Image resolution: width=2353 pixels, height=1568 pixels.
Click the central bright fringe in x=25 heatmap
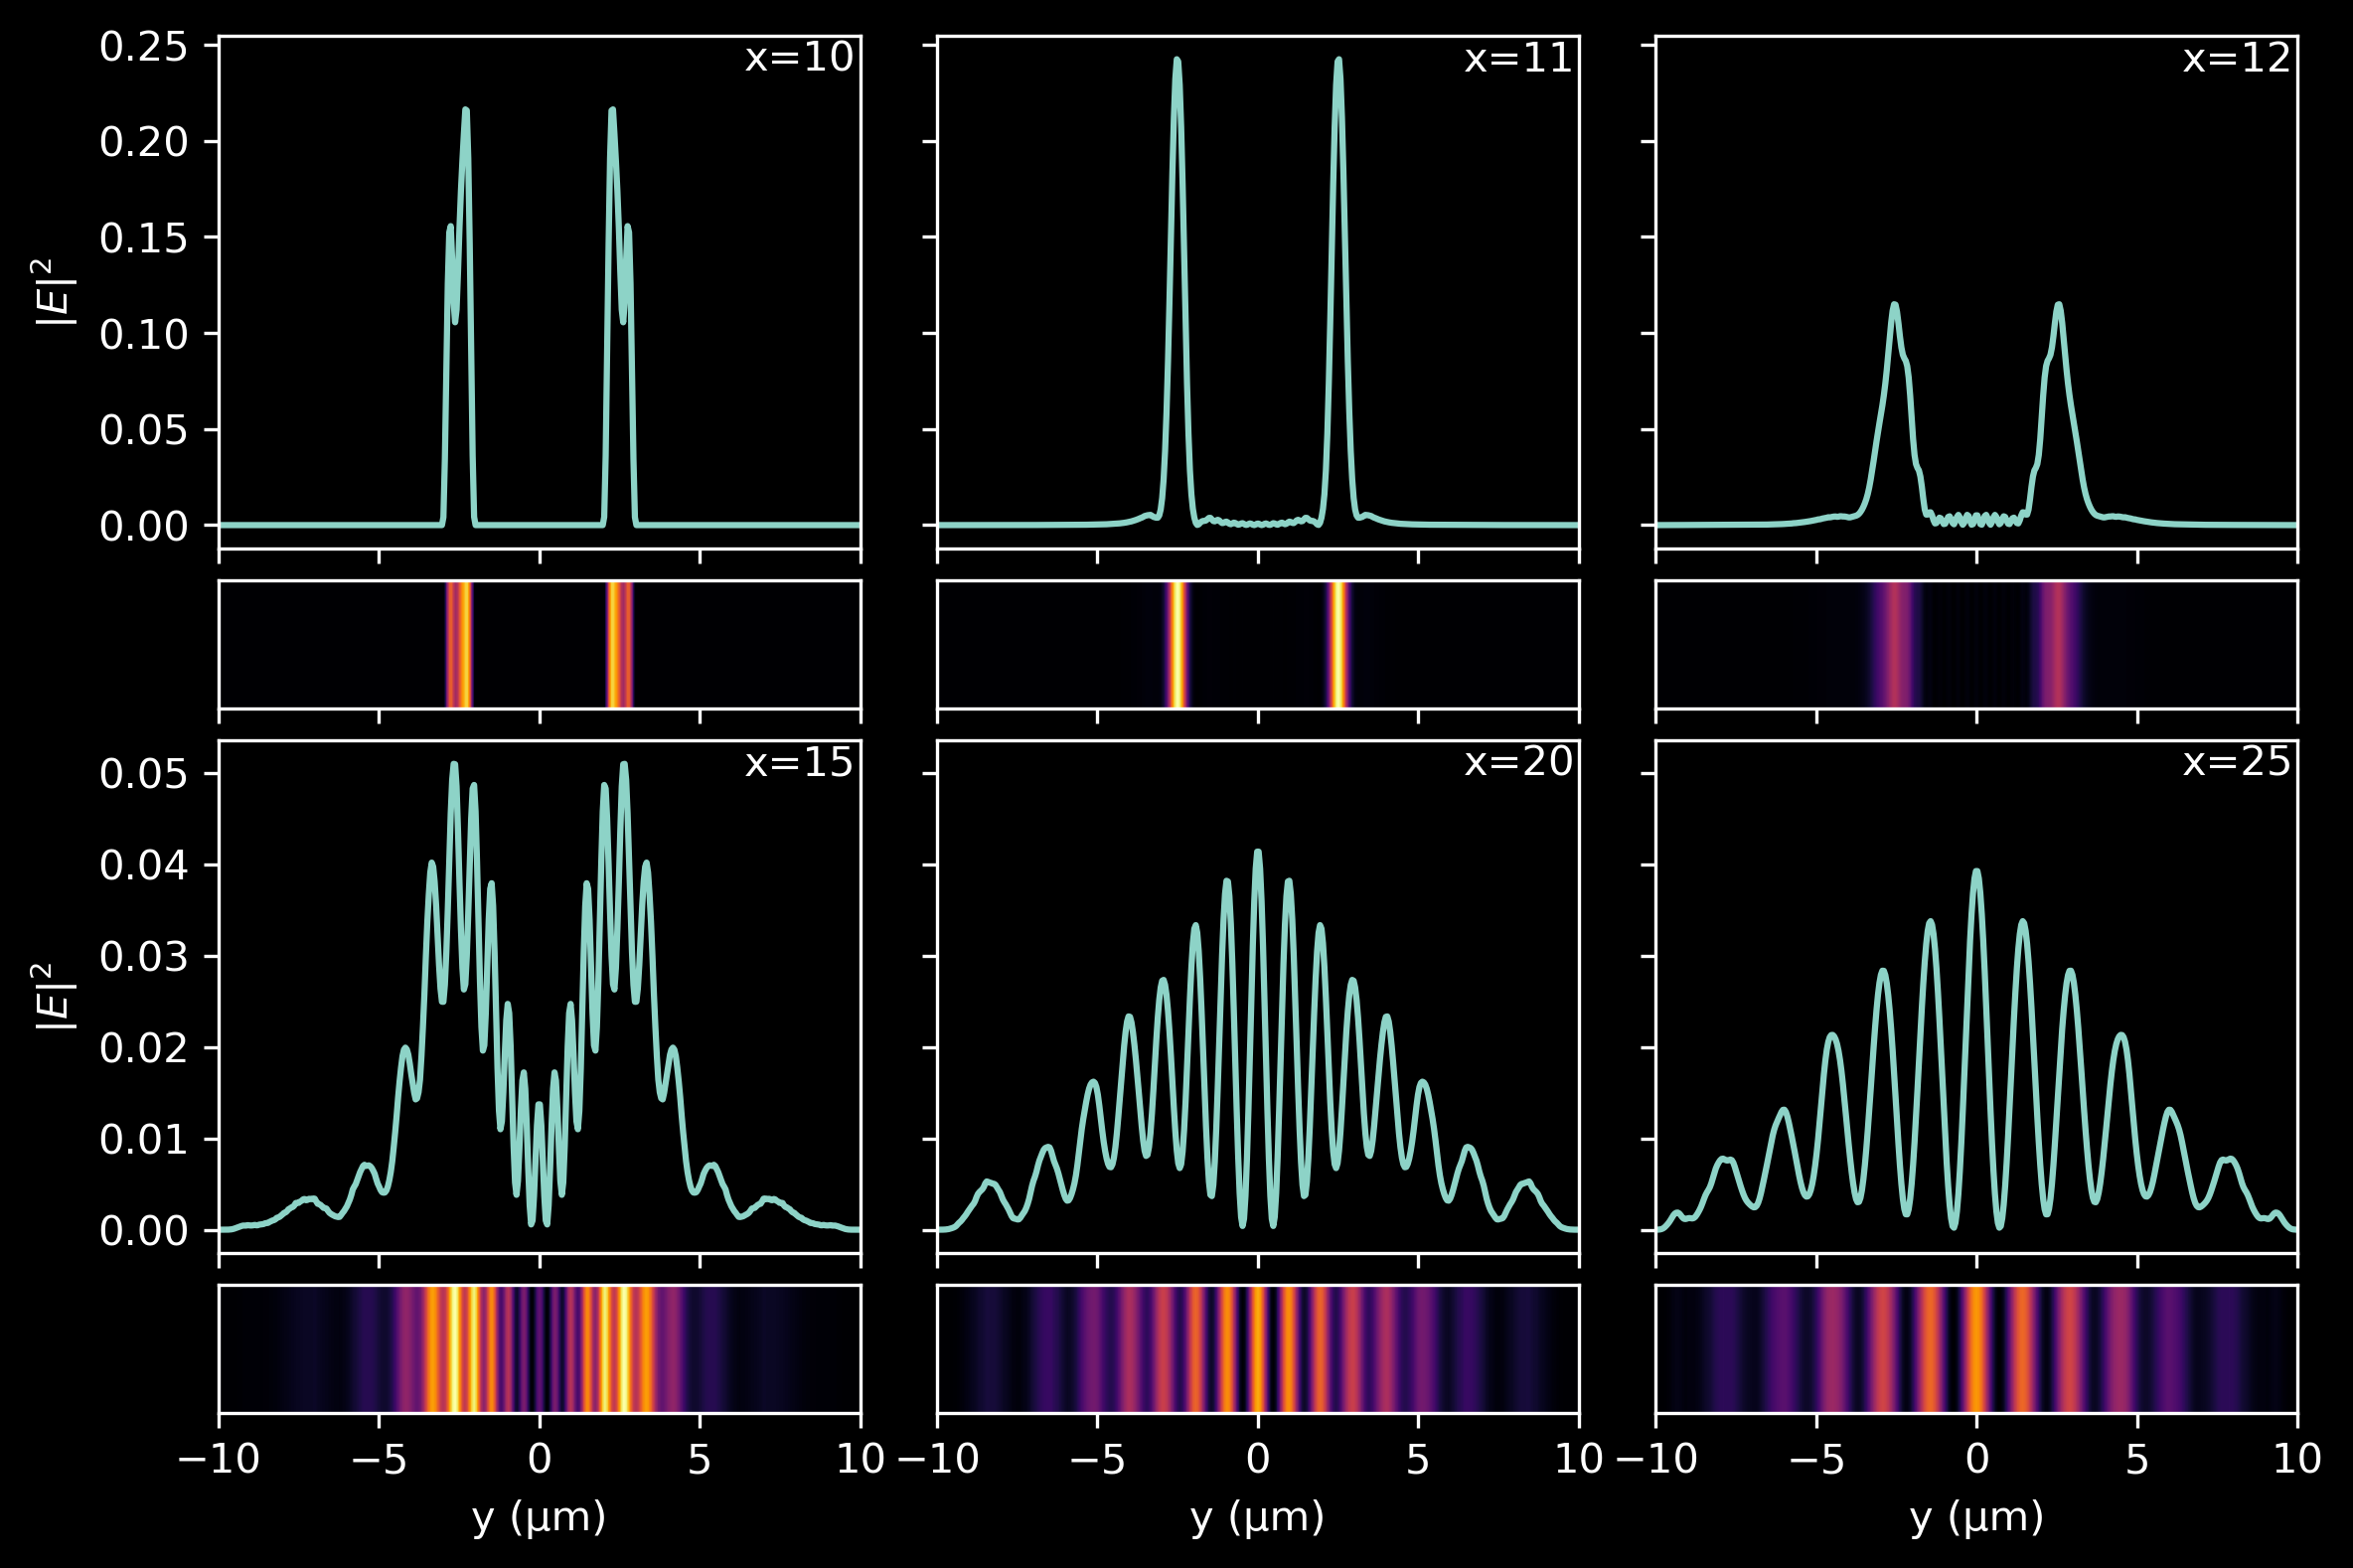click(1976, 1349)
